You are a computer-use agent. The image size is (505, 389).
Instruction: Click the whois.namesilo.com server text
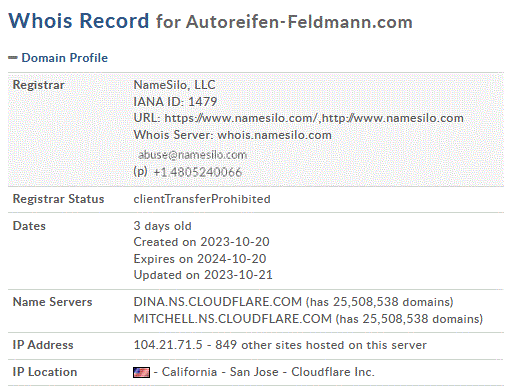[274, 135]
